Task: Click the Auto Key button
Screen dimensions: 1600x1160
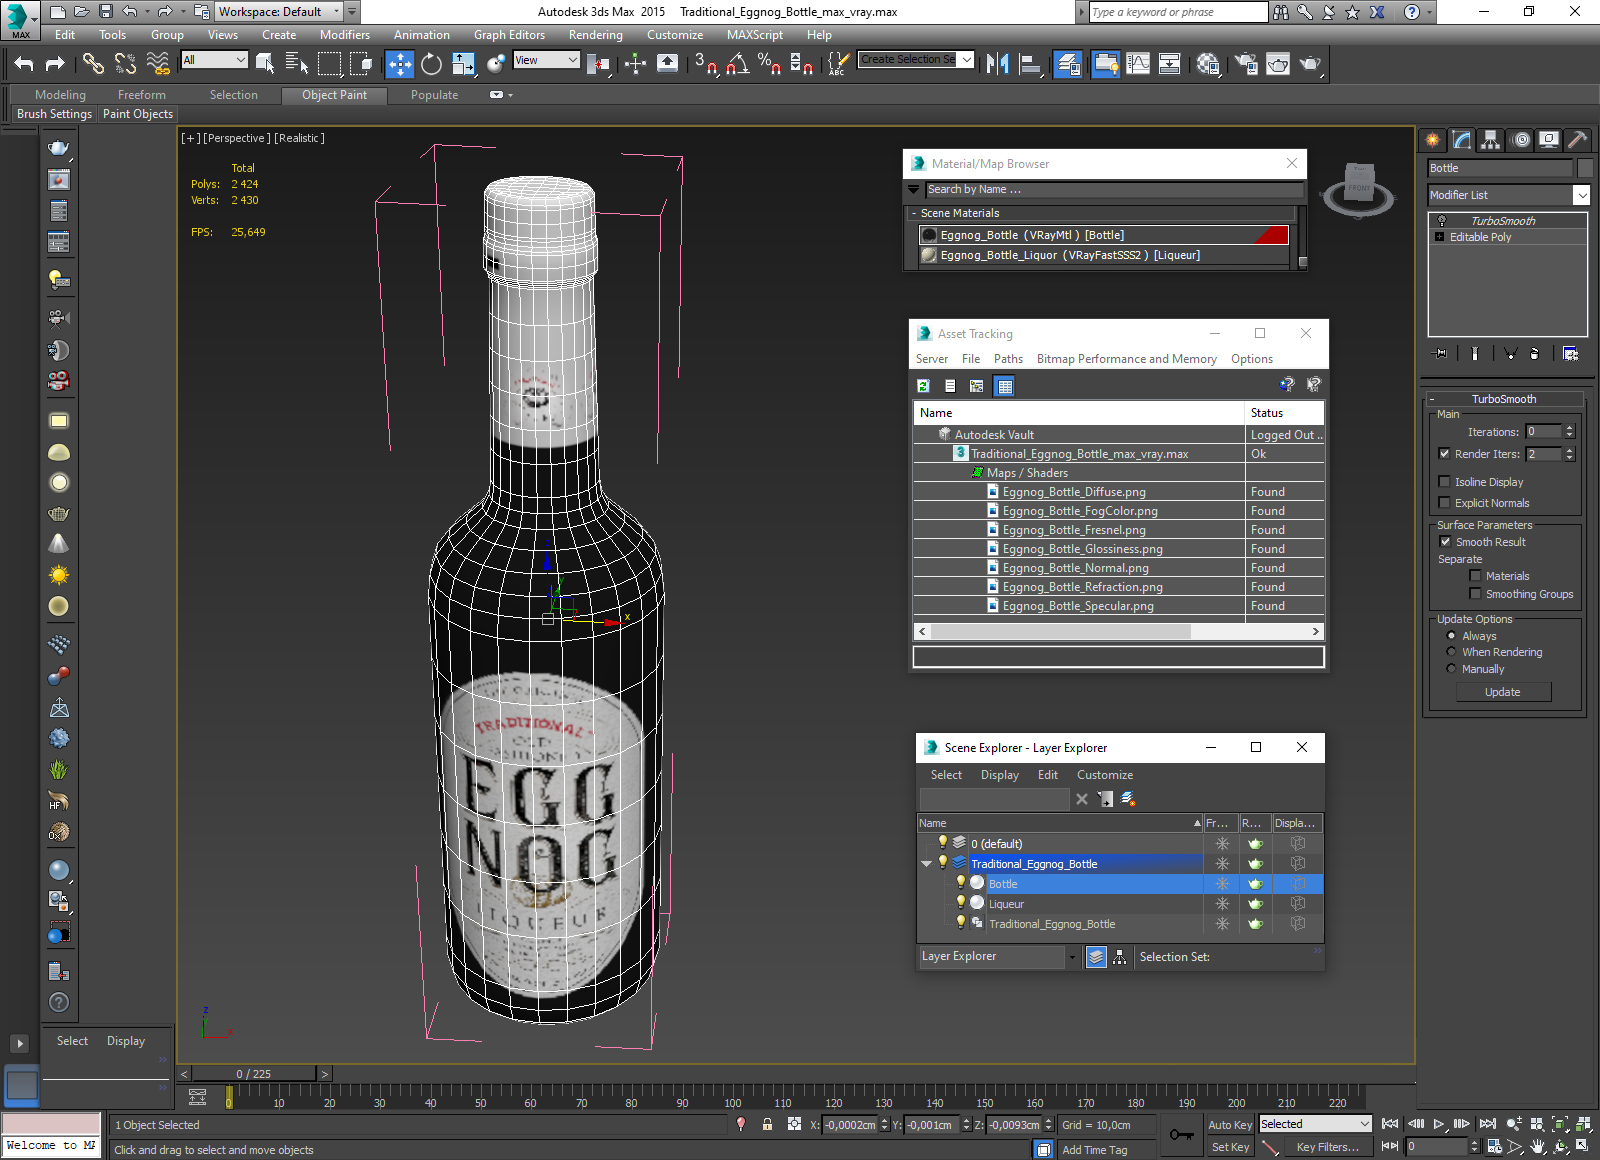Action: tap(1229, 1125)
